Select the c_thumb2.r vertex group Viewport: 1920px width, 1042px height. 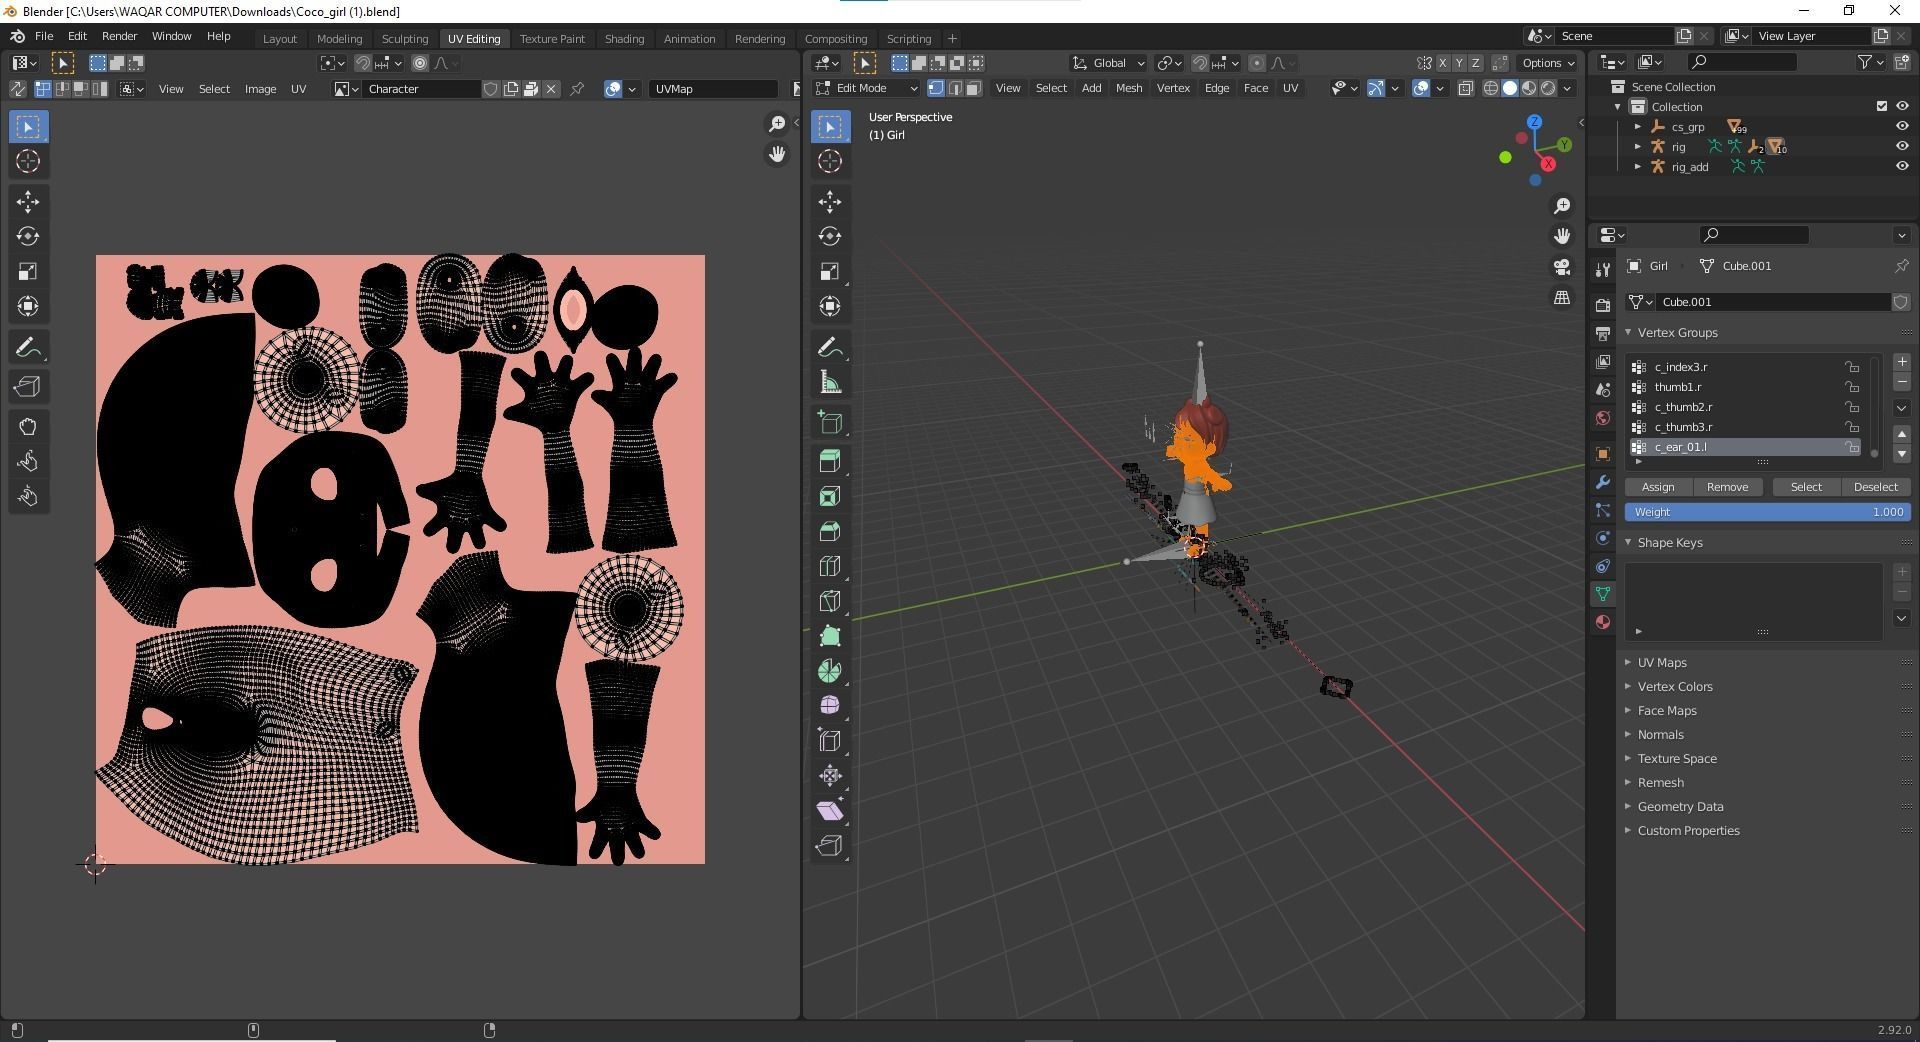coord(1683,407)
